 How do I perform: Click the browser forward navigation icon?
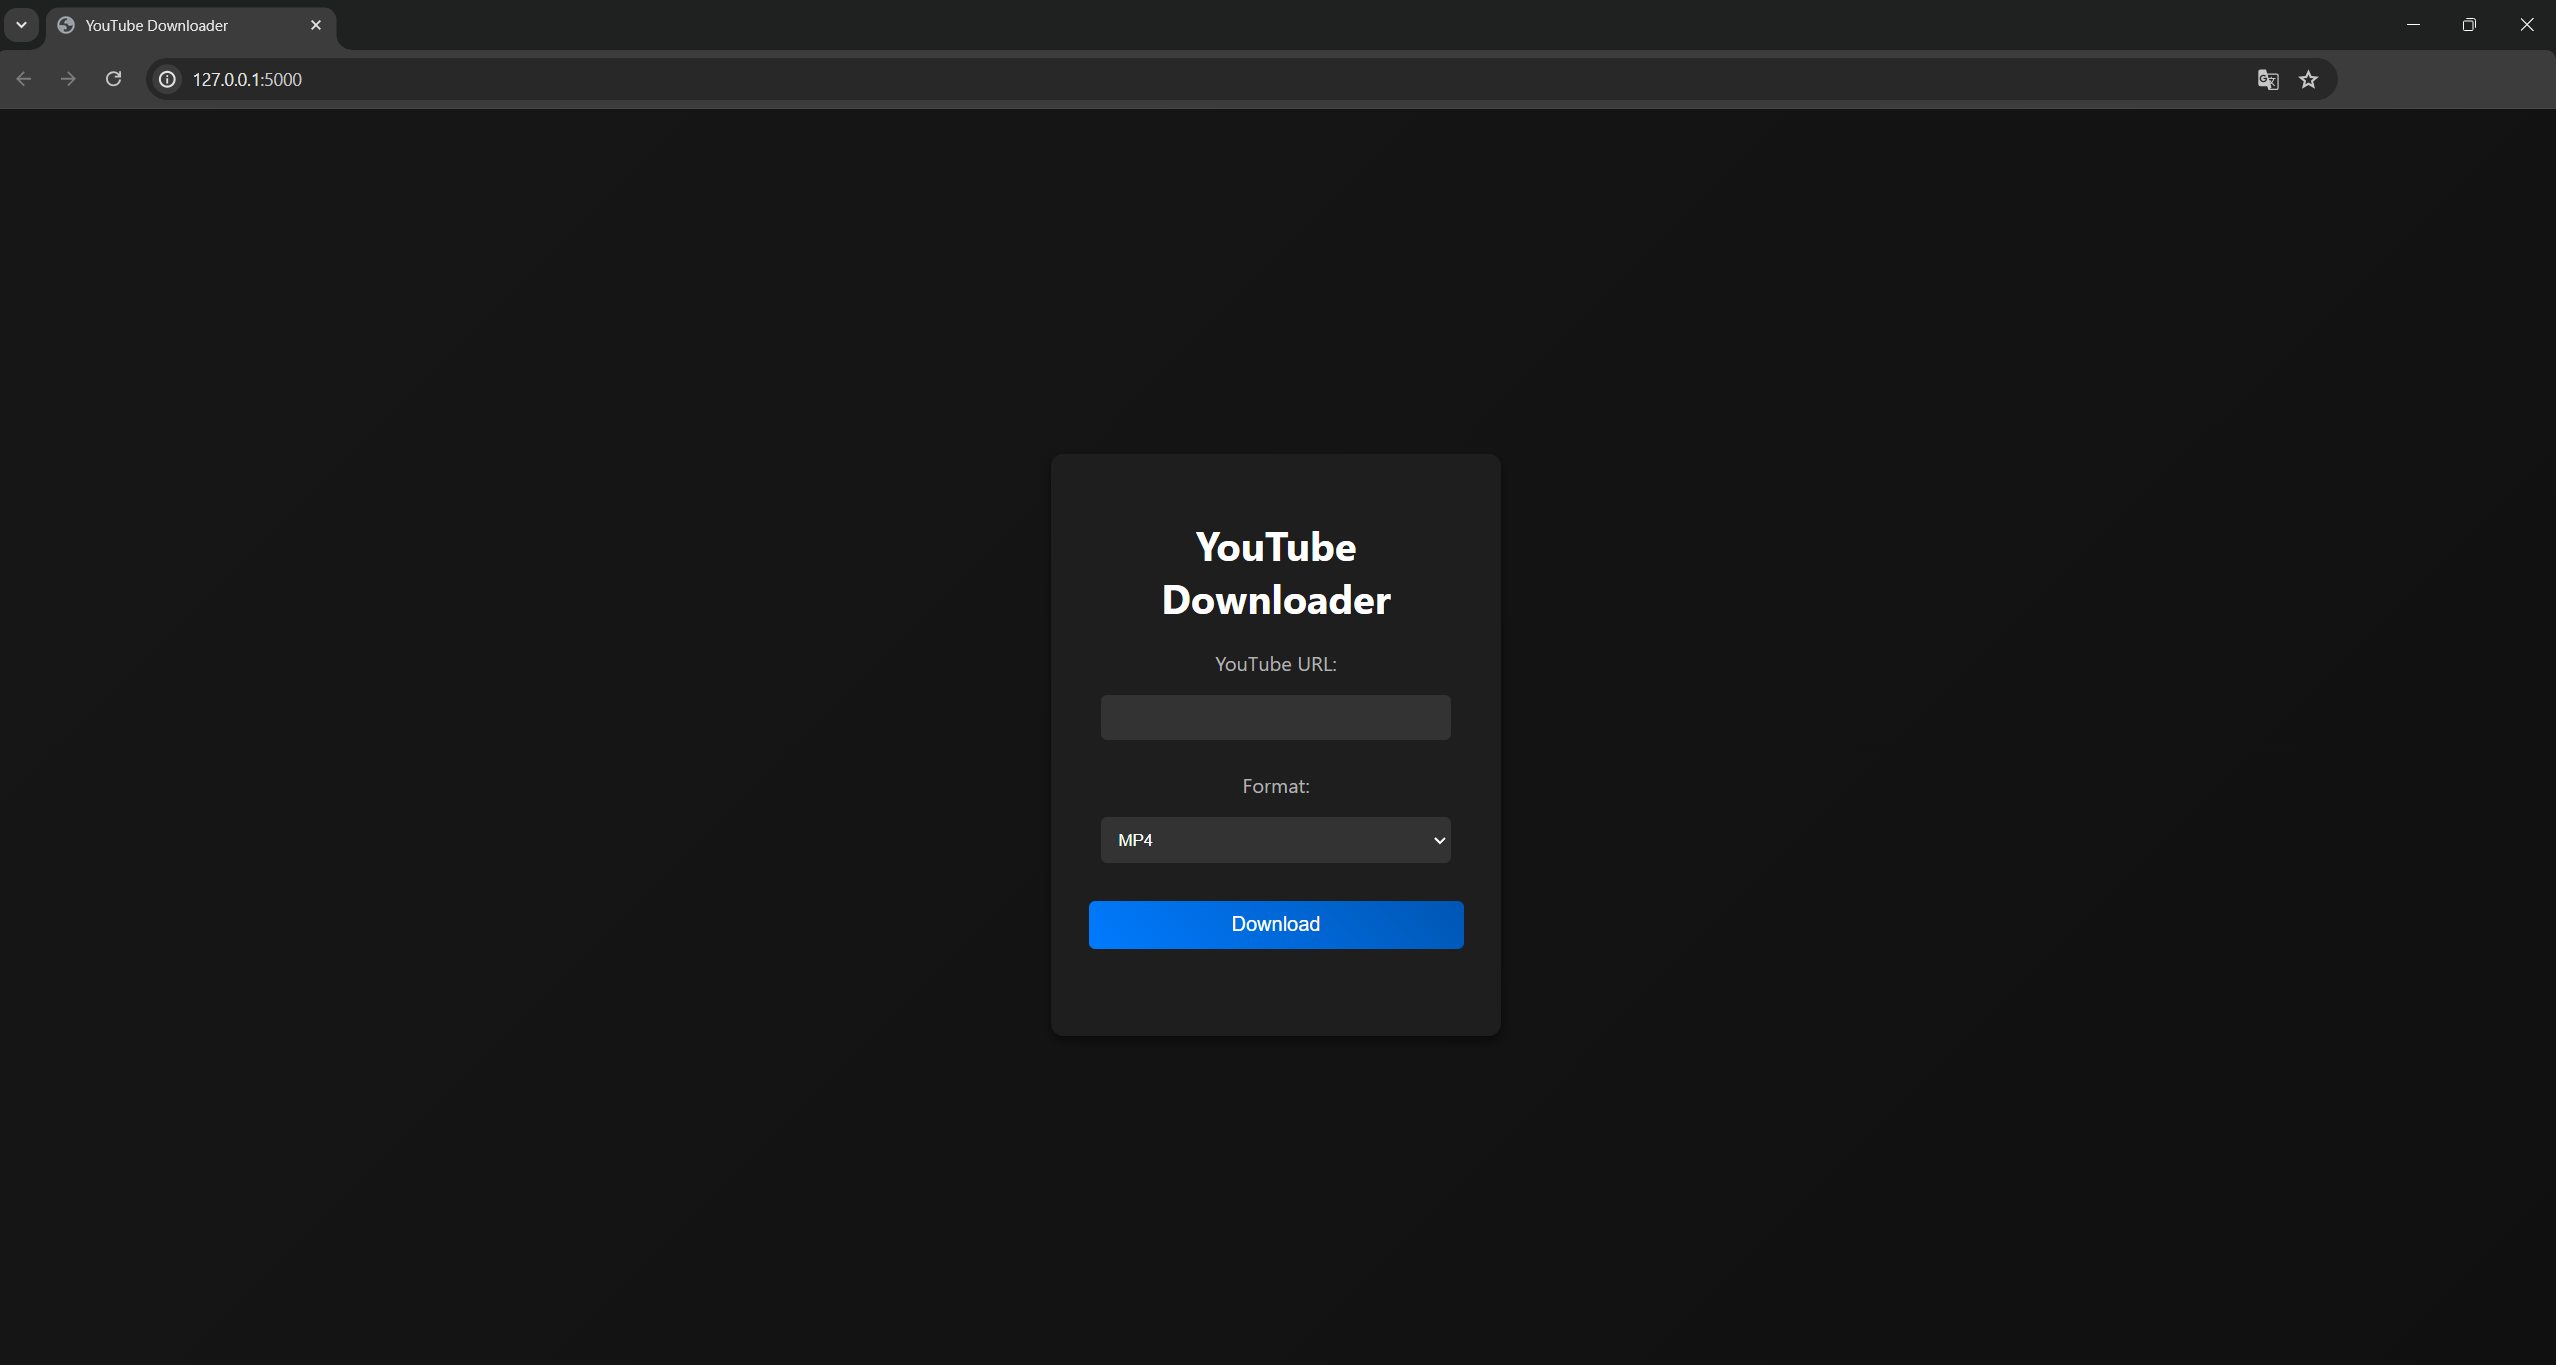coord(68,79)
